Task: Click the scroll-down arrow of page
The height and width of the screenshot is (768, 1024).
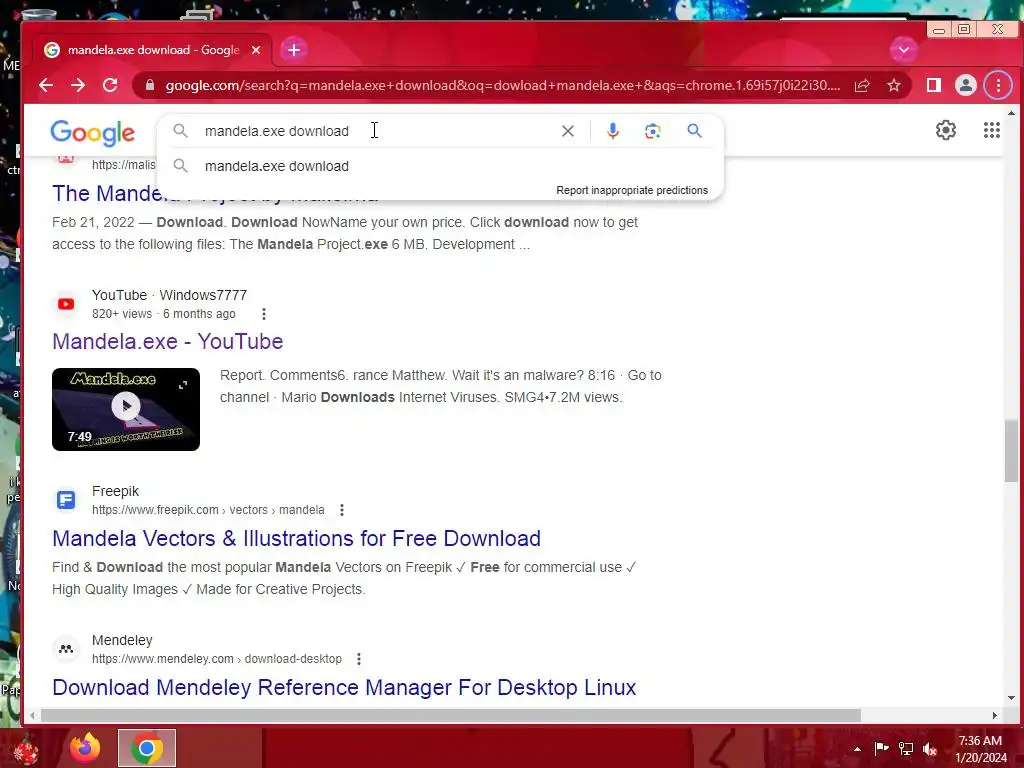Action: 1011,698
